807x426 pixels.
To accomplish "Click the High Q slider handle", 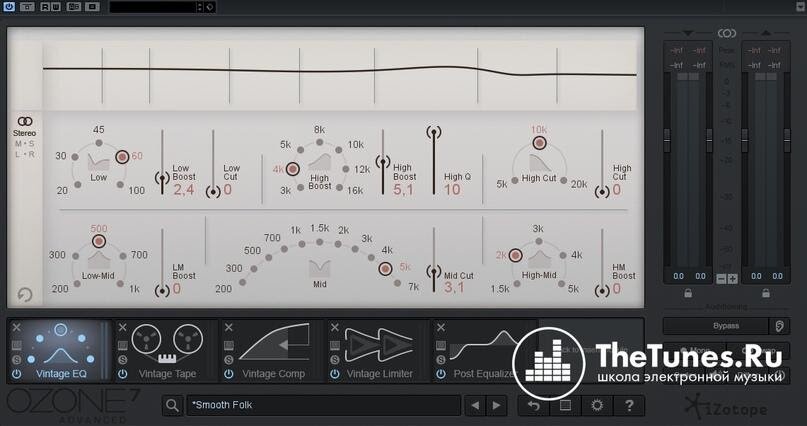I will point(434,133).
